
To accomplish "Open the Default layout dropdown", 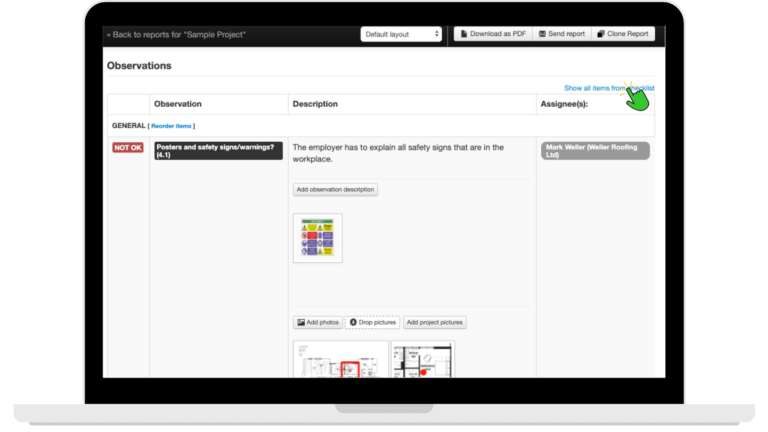I will [x=401, y=34].
